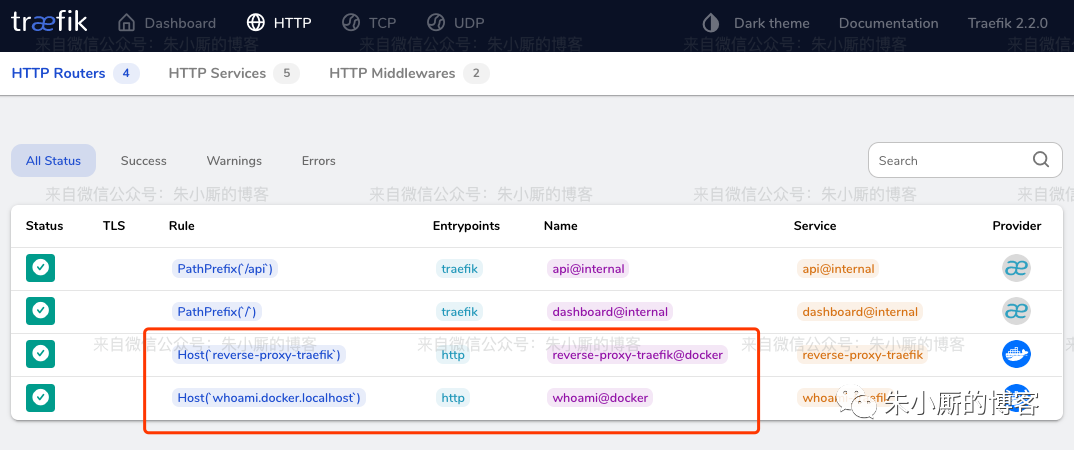Click the Name column header
This screenshot has height=450, width=1074.
pyautogui.click(x=560, y=225)
